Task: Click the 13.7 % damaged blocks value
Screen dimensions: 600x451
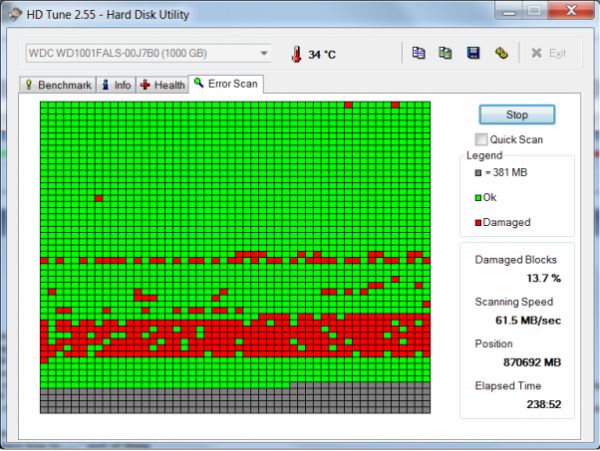Action: 543,278
